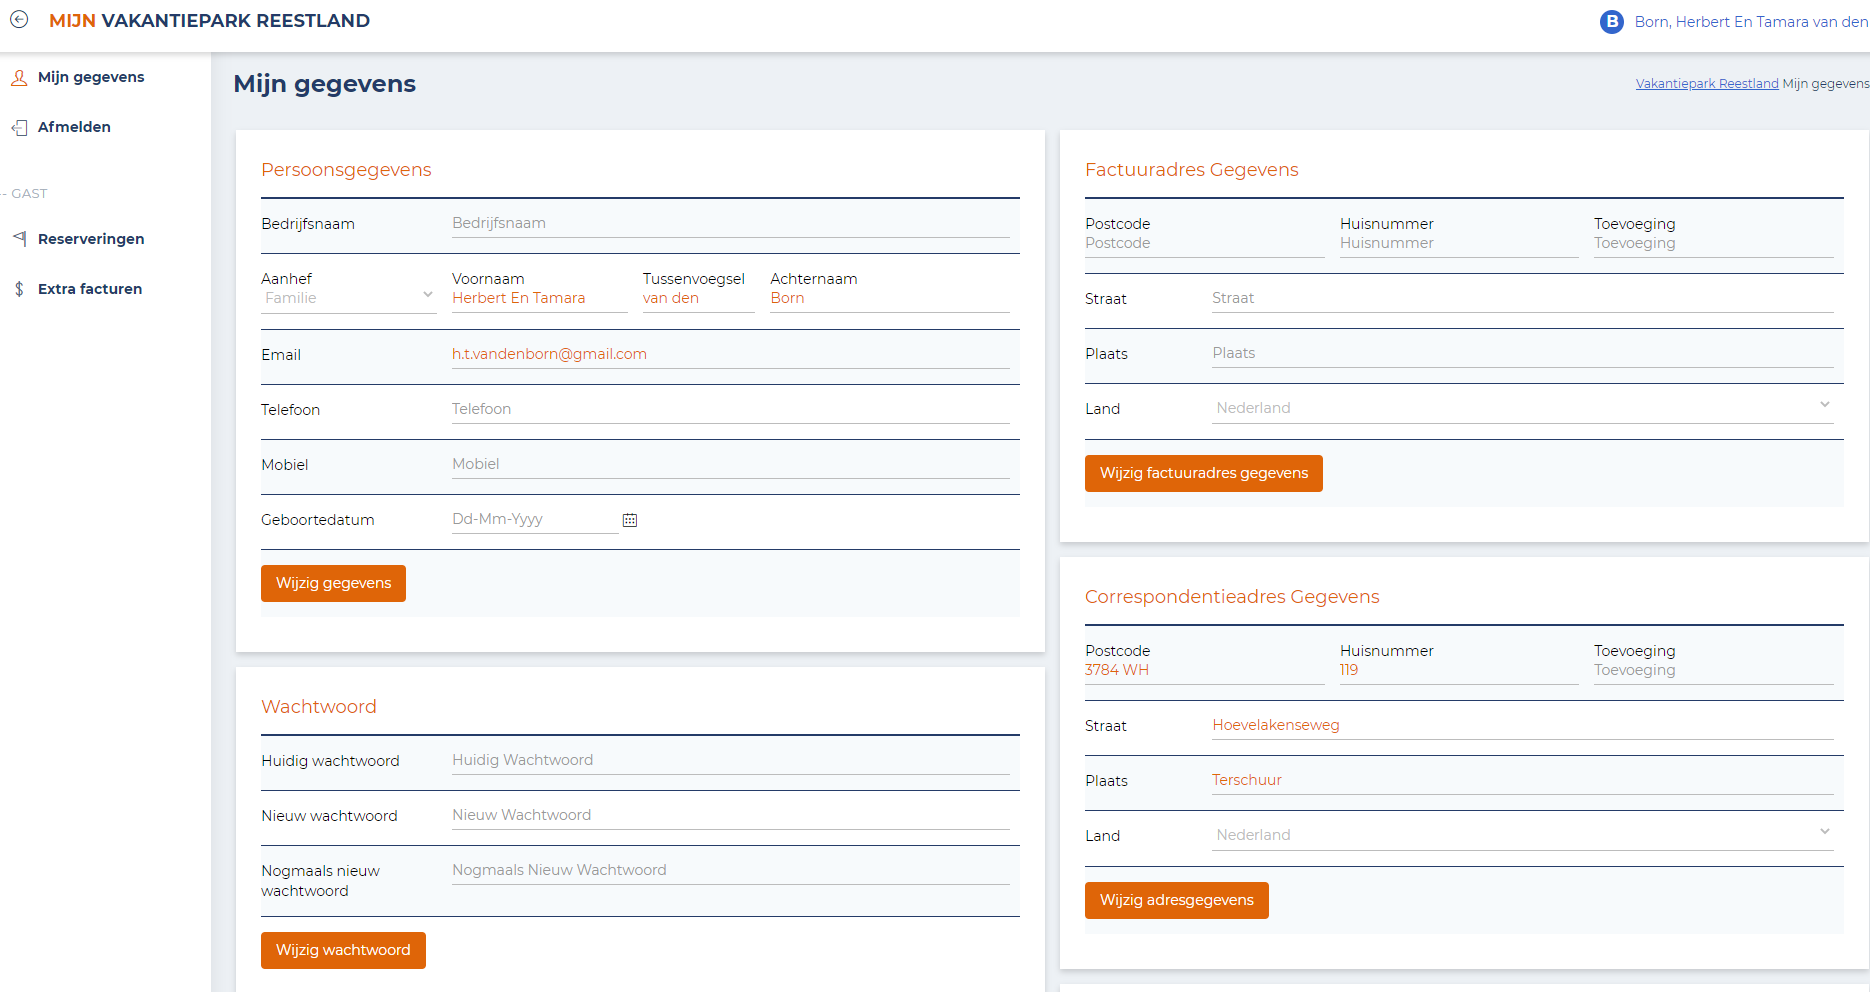Screen dimensions: 1870x992
Task: Focus the Bedrijfsnaam input field
Action: pos(730,224)
